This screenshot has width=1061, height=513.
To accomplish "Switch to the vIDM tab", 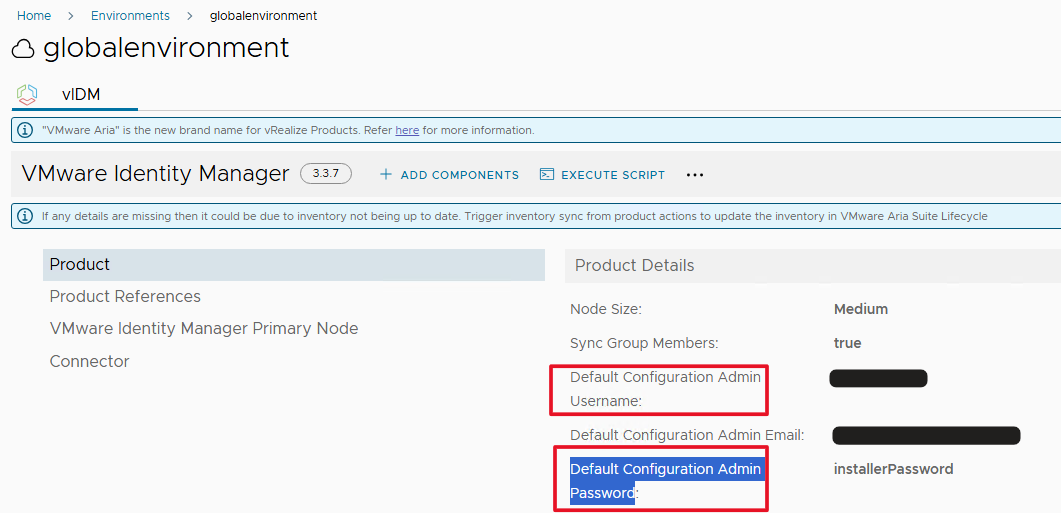I will coord(81,94).
